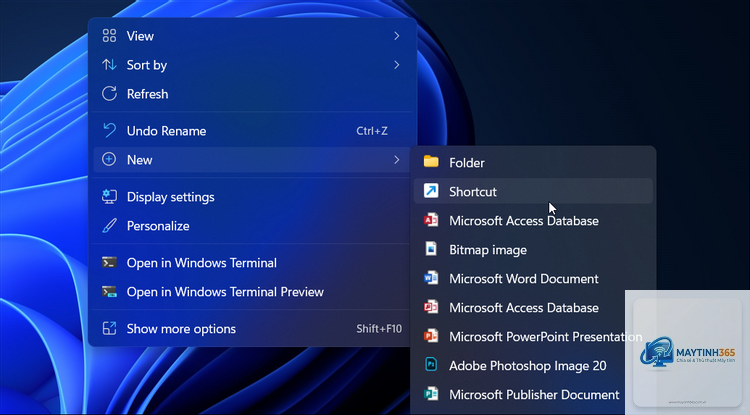
Task: Select Open in Windows Terminal Preview
Action: point(252,292)
